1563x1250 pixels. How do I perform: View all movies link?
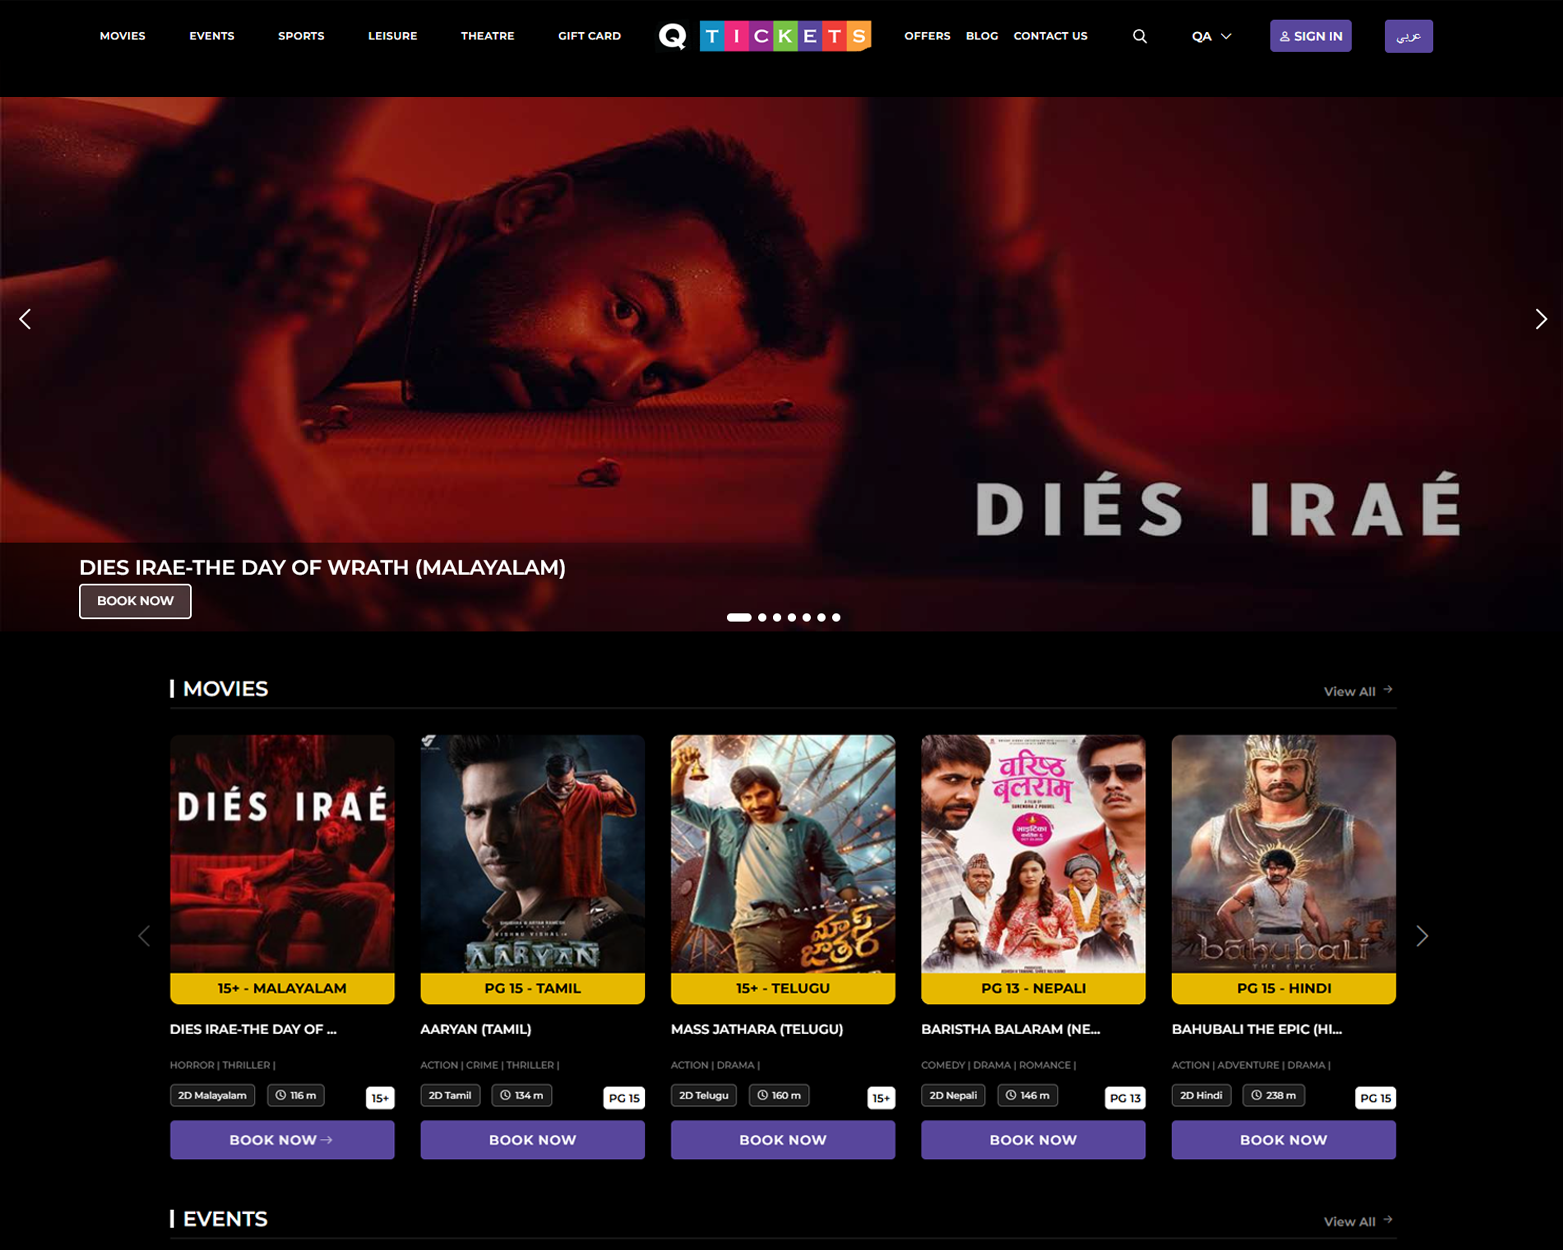pyautogui.click(x=1357, y=691)
